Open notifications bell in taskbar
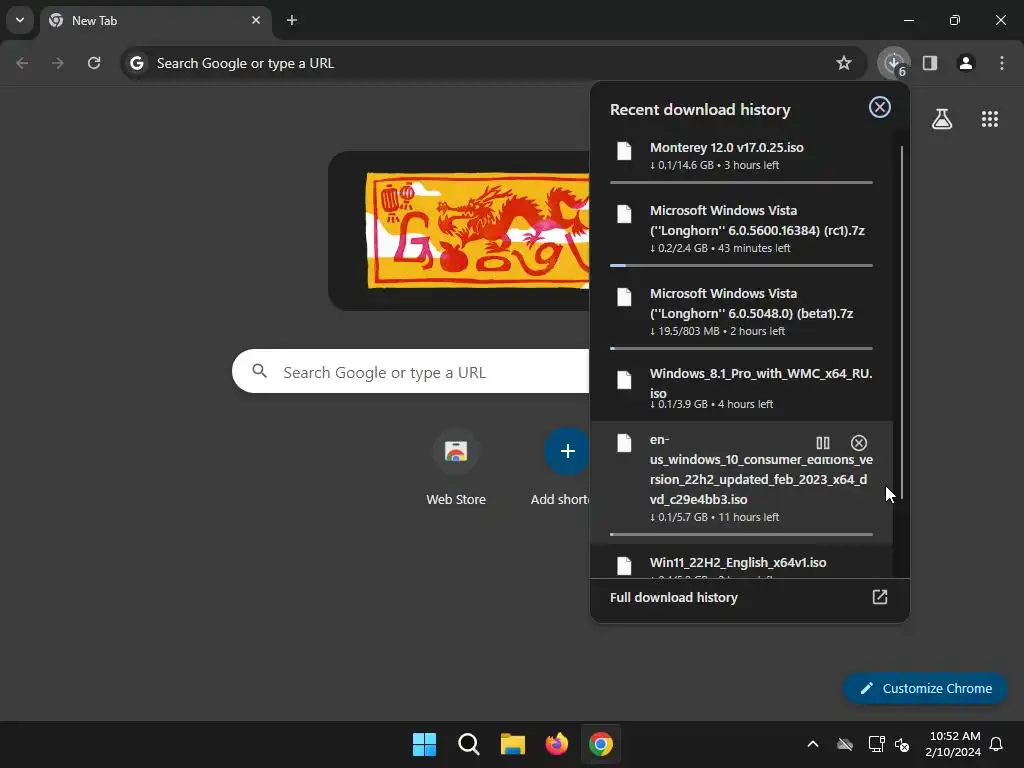This screenshot has height=768, width=1024. pyautogui.click(x=997, y=744)
